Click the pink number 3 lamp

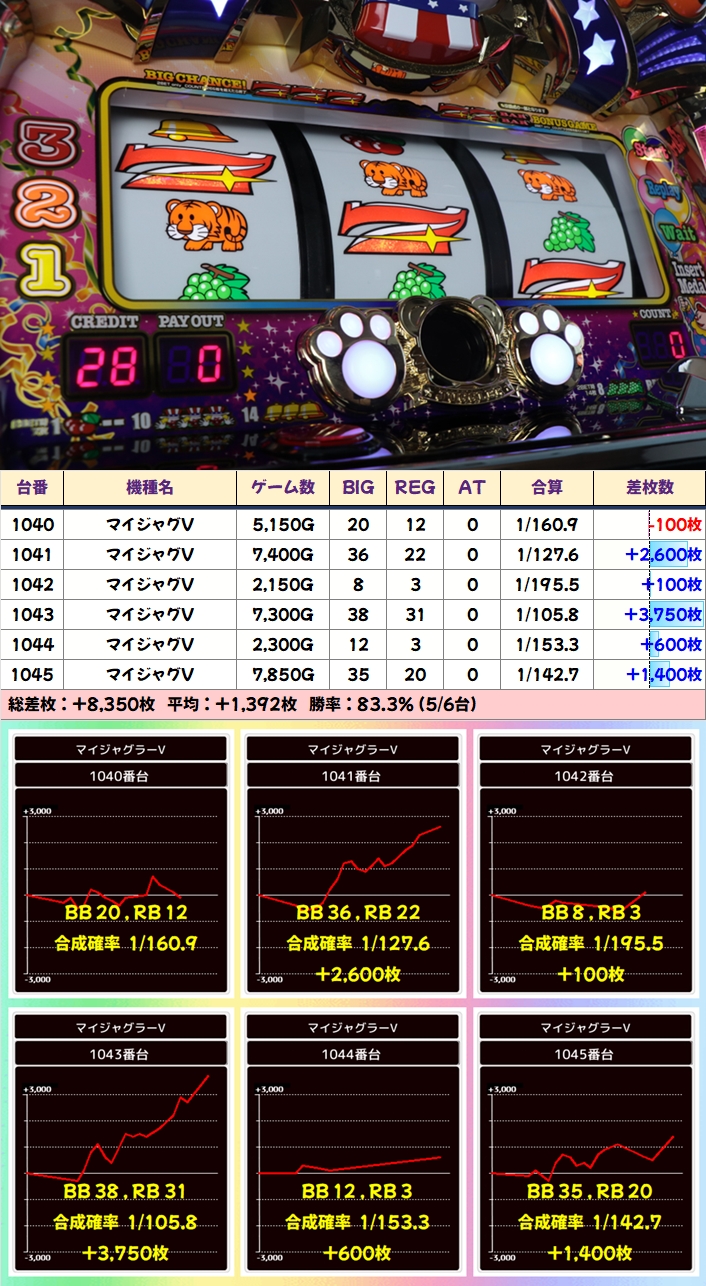click(42, 146)
